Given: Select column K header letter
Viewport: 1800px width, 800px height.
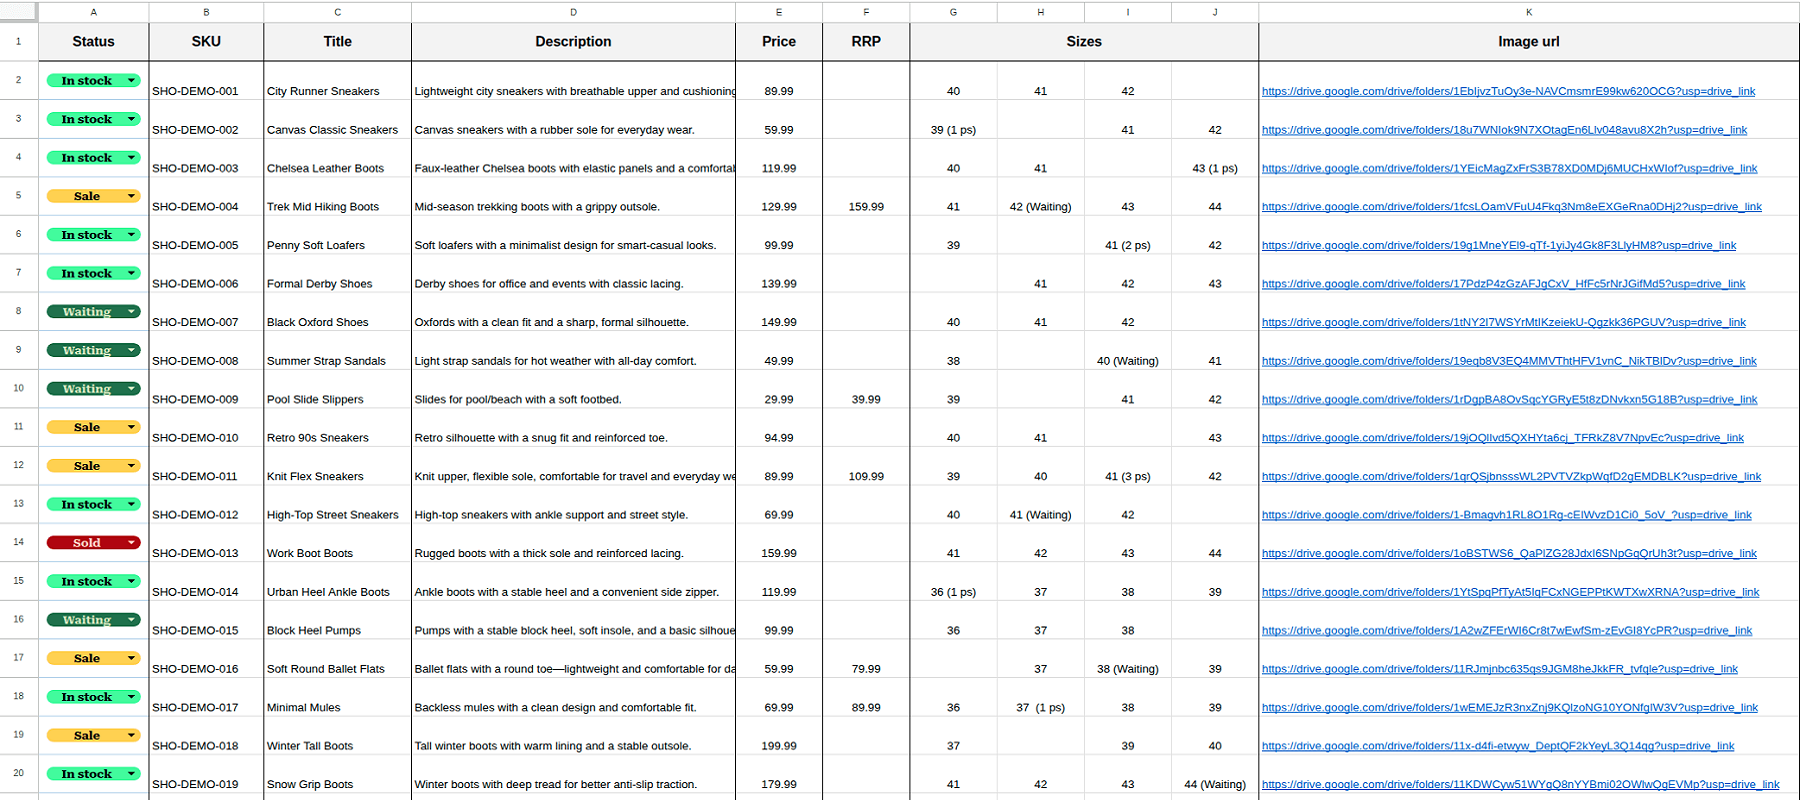Looking at the screenshot, I should click(1528, 12).
